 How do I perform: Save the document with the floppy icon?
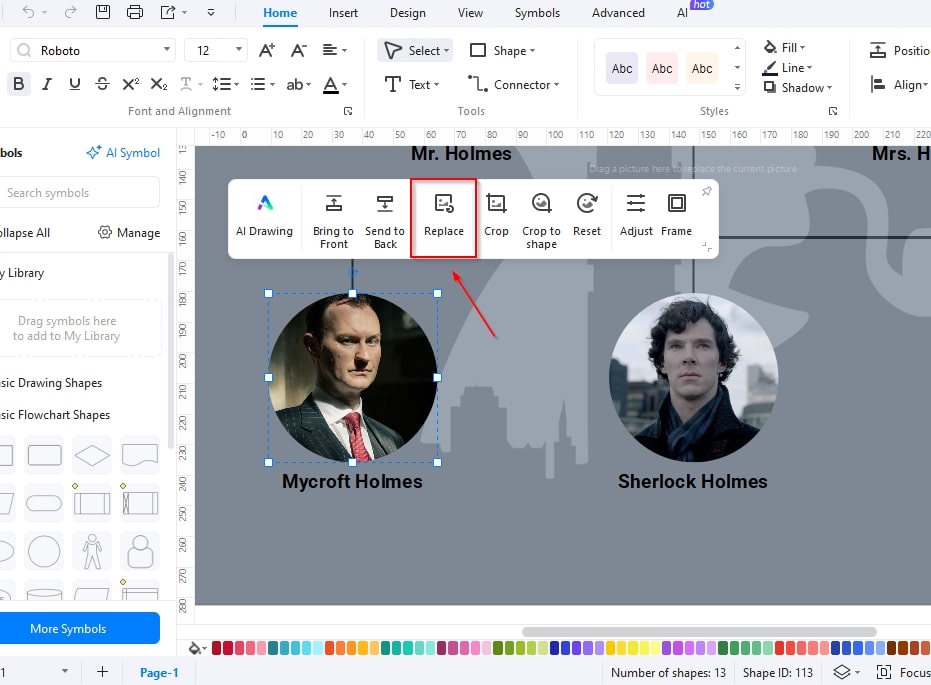coord(103,12)
